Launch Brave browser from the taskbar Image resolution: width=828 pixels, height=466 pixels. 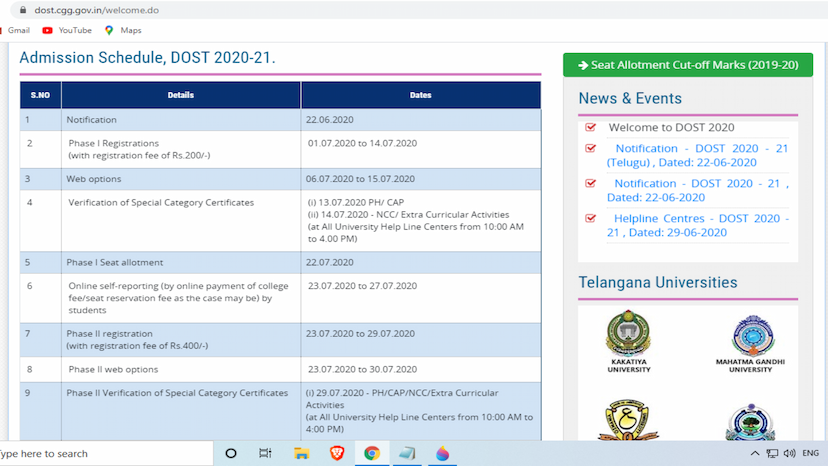pos(336,453)
